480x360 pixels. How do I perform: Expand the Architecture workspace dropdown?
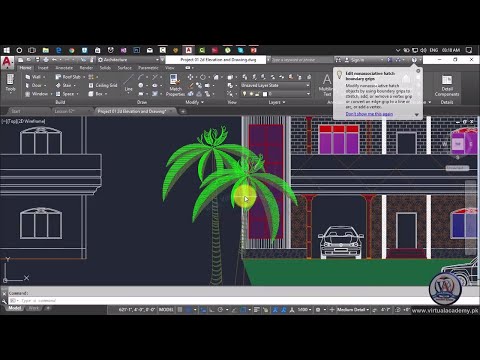[x=157, y=60]
